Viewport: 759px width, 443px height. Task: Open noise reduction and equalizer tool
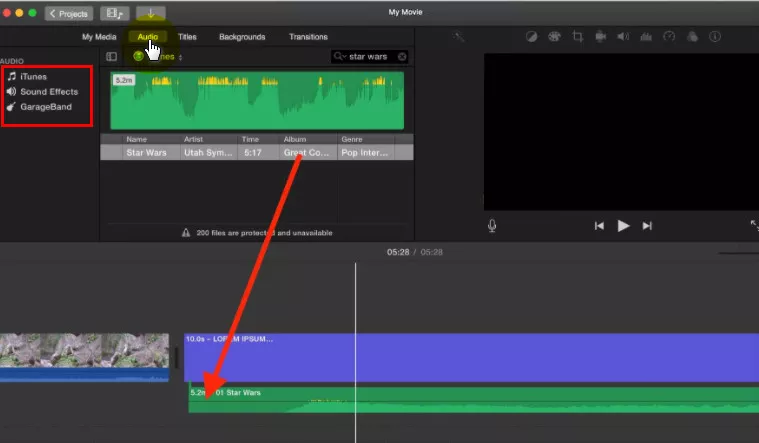tap(646, 37)
